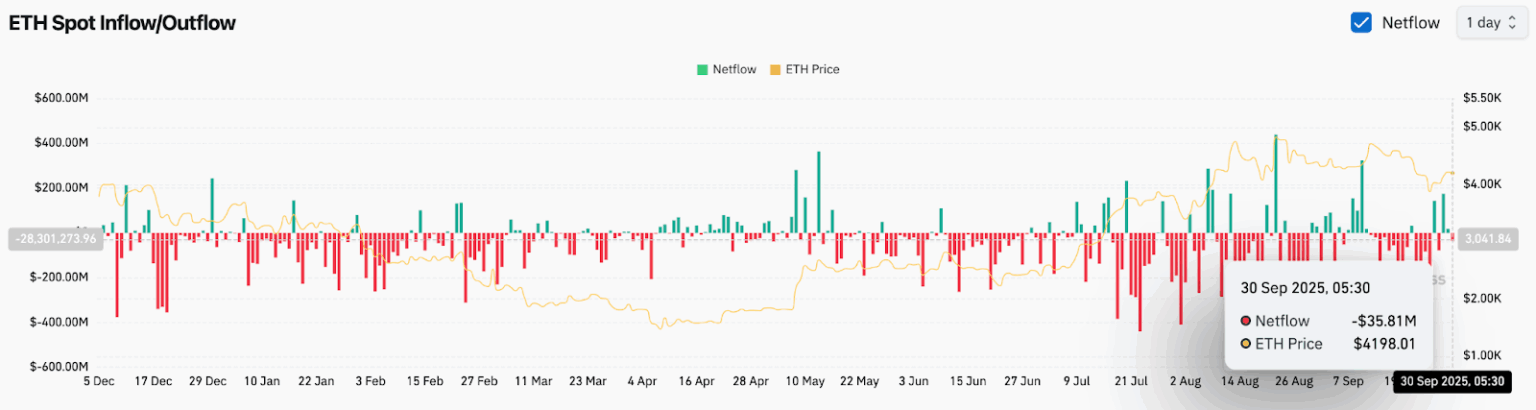Image resolution: width=1536 pixels, height=410 pixels.
Task: Hide the ETH Price series via its legend label
Action: pos(812,70)
